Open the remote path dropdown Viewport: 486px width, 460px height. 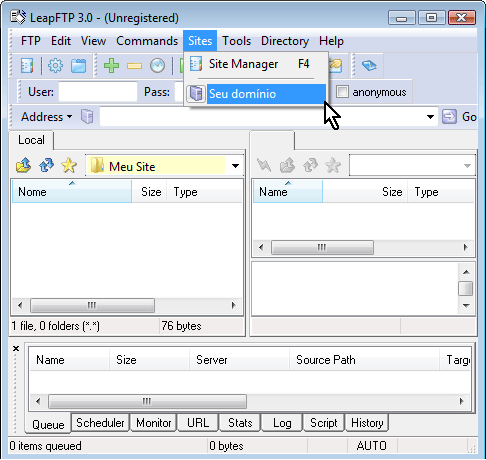pyautogui.click(x=467, y=166)
